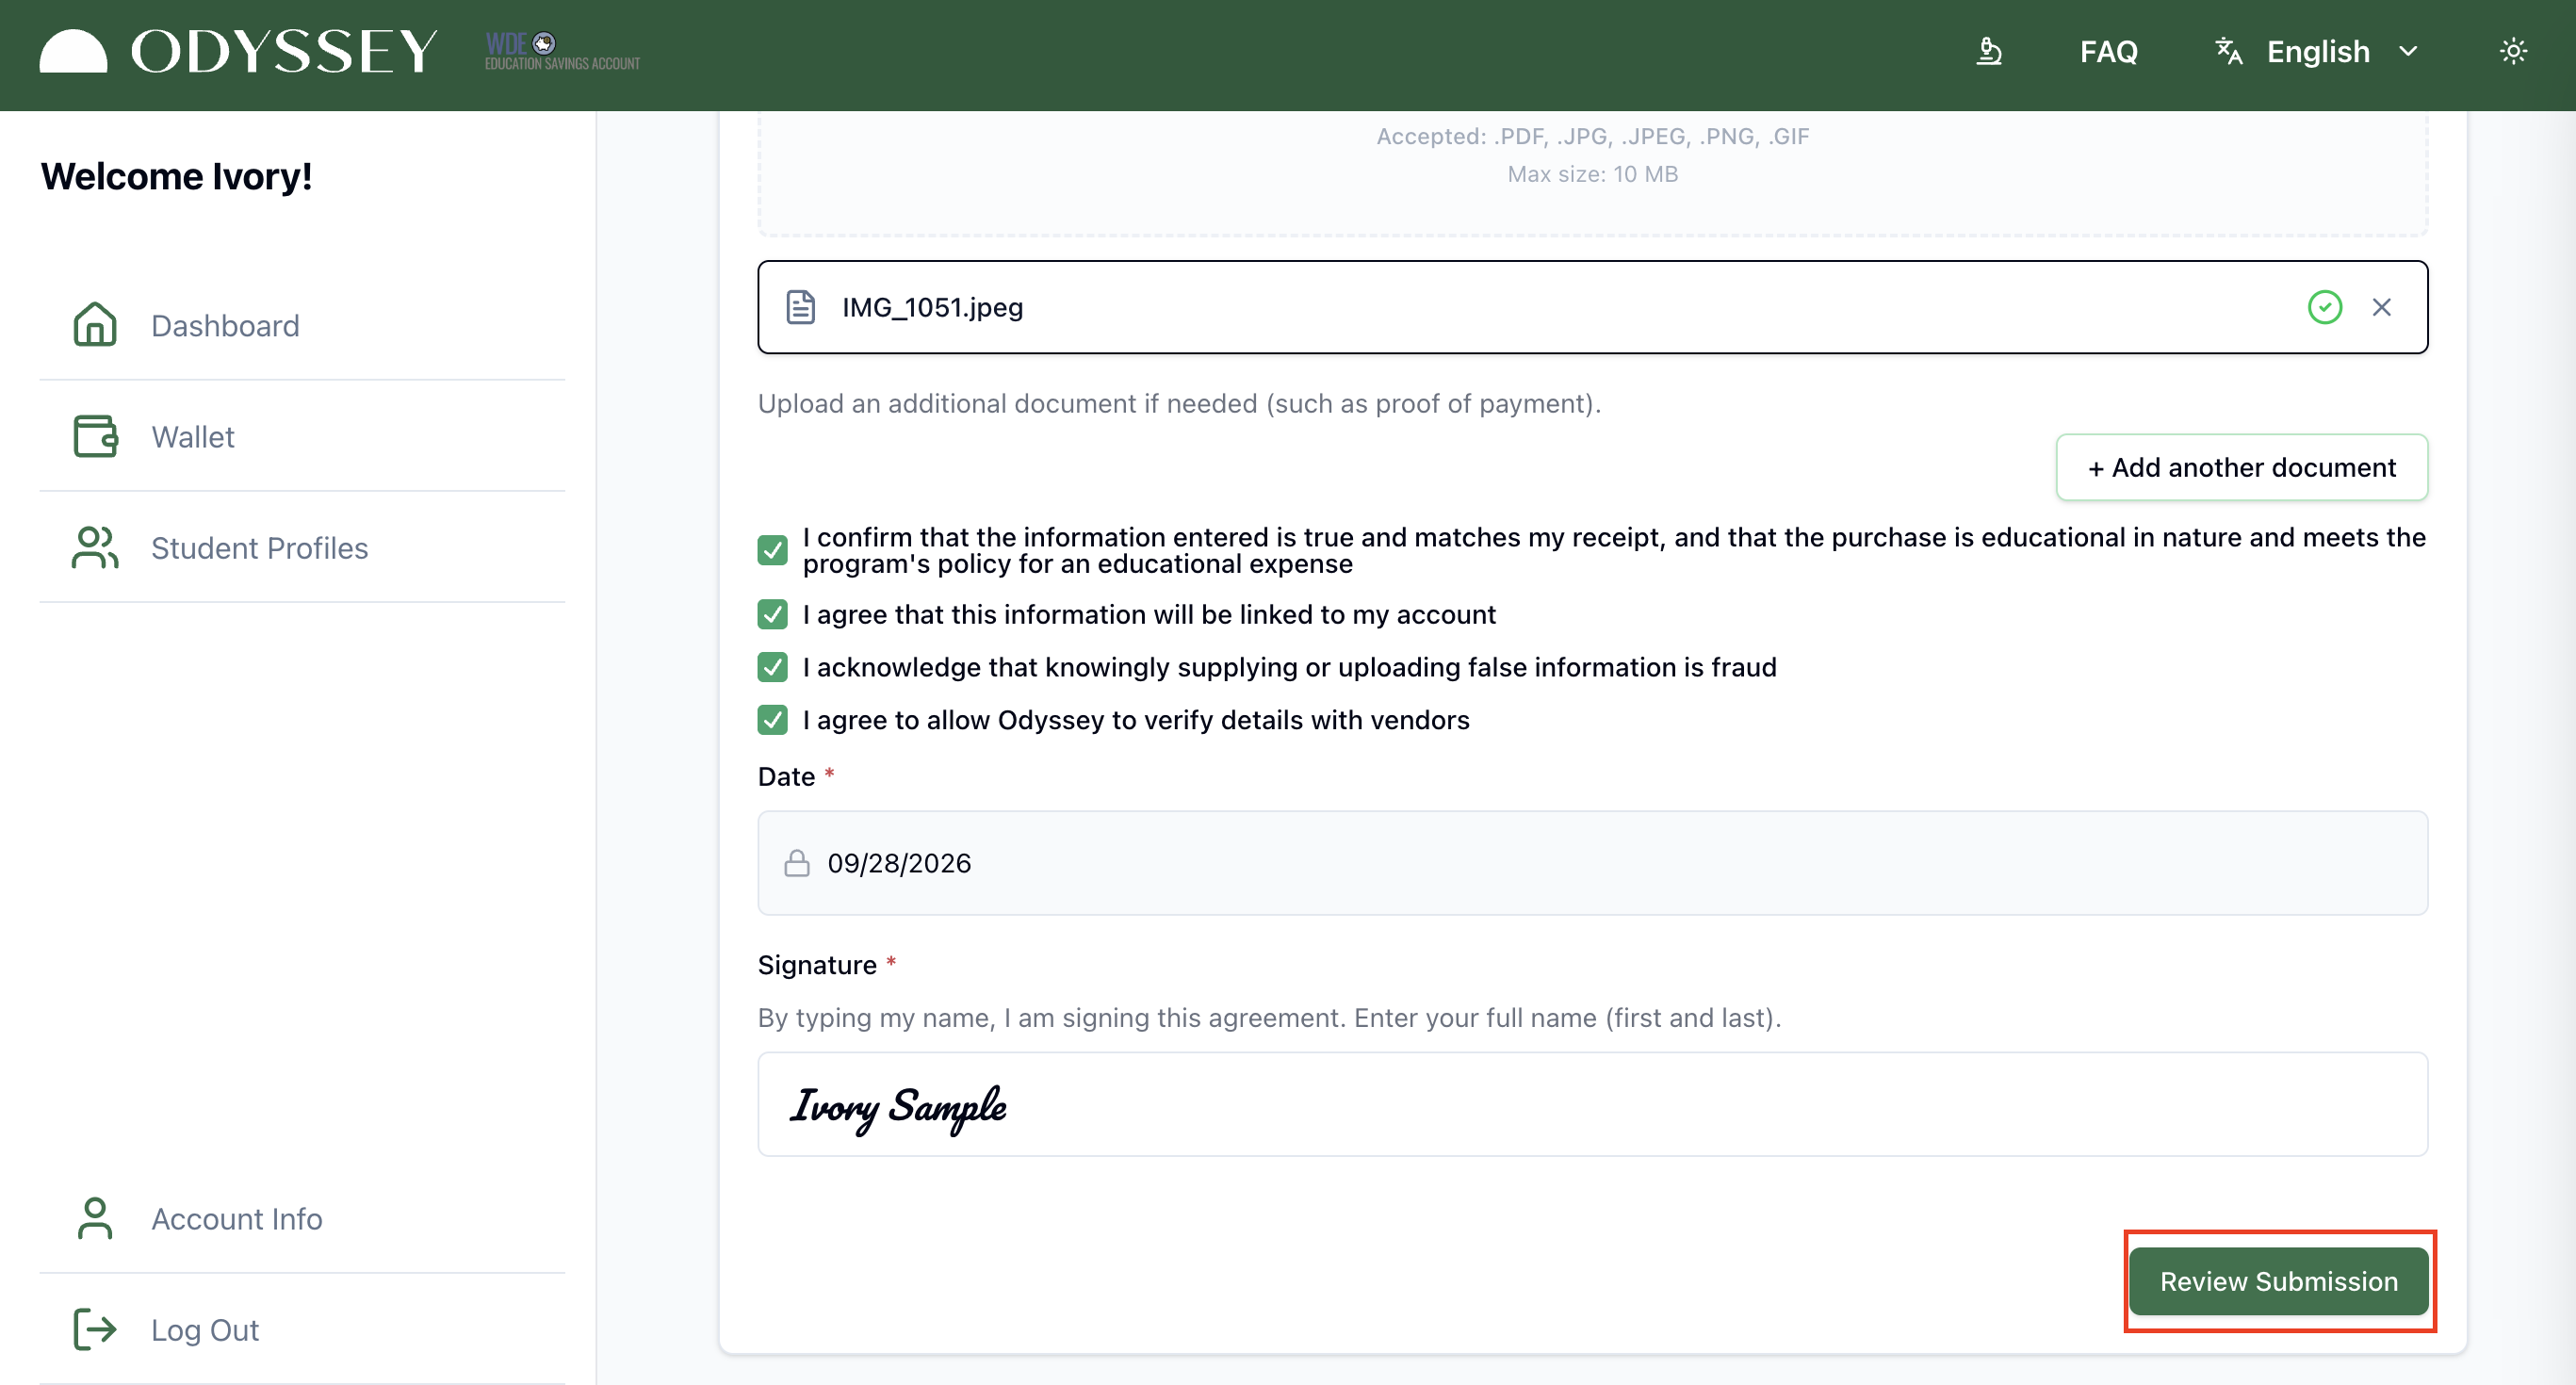Click the WDE Education Savings Account logo
This screenshot has height=1385, width=2576.
(562, 51)
